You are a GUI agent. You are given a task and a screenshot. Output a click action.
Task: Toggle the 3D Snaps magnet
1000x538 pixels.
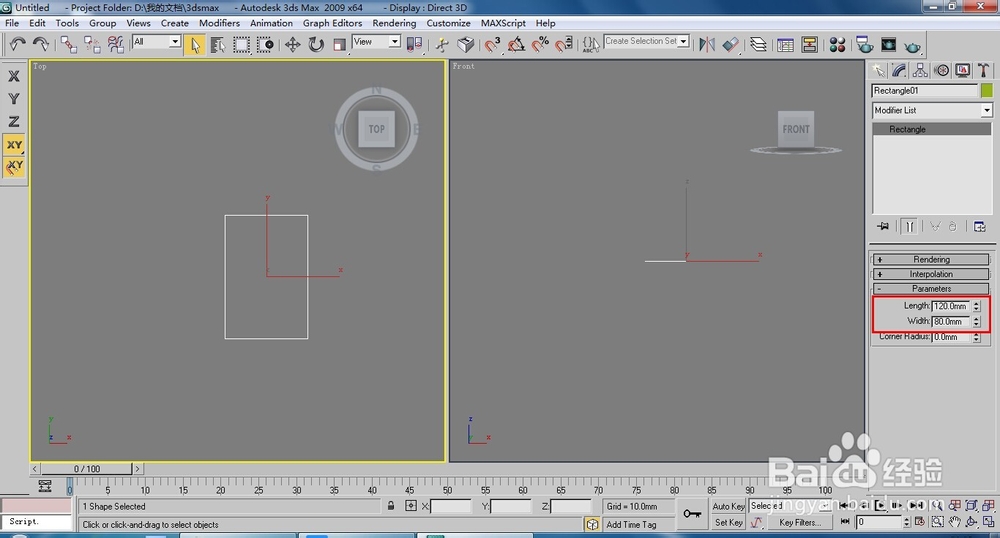pos(492,45)
